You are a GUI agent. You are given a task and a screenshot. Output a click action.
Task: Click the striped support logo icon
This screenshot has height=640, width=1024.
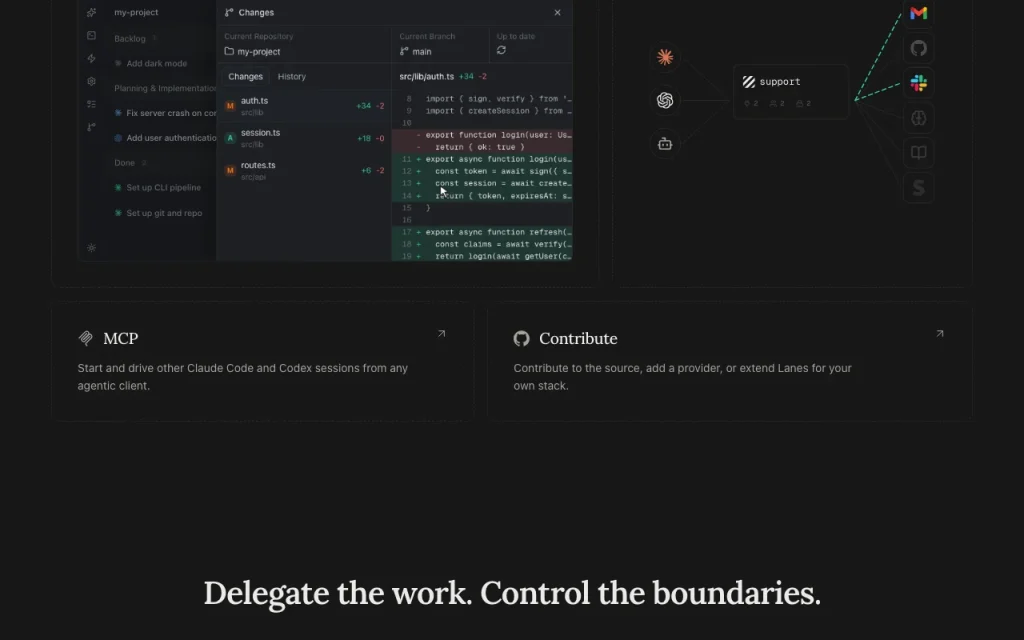pyautogui.click(x=748, y=82)
